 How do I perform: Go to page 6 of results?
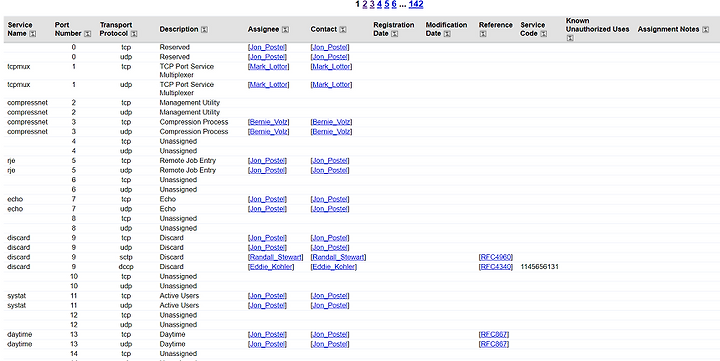tap(394, 4)
